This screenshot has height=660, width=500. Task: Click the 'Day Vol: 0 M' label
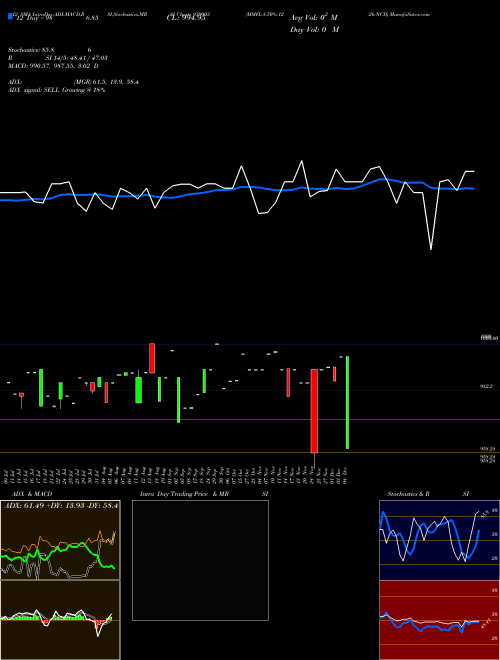point(314,30)
